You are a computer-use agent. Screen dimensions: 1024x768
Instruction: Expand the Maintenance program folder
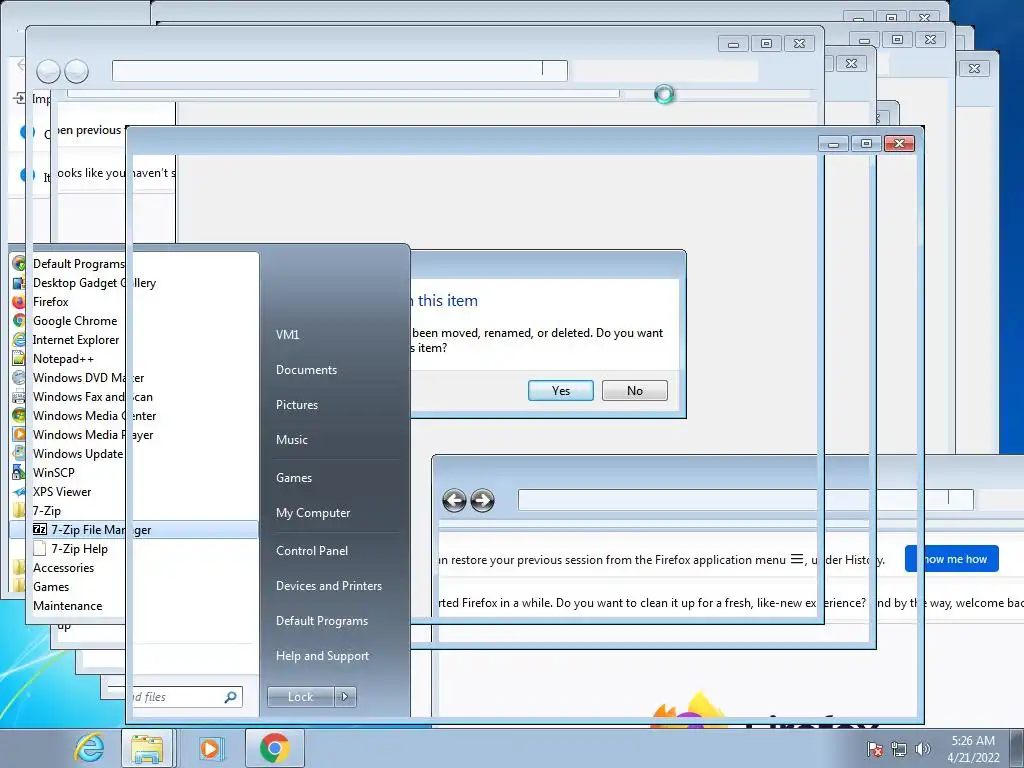pyautogui.click(x=67, y=605)
